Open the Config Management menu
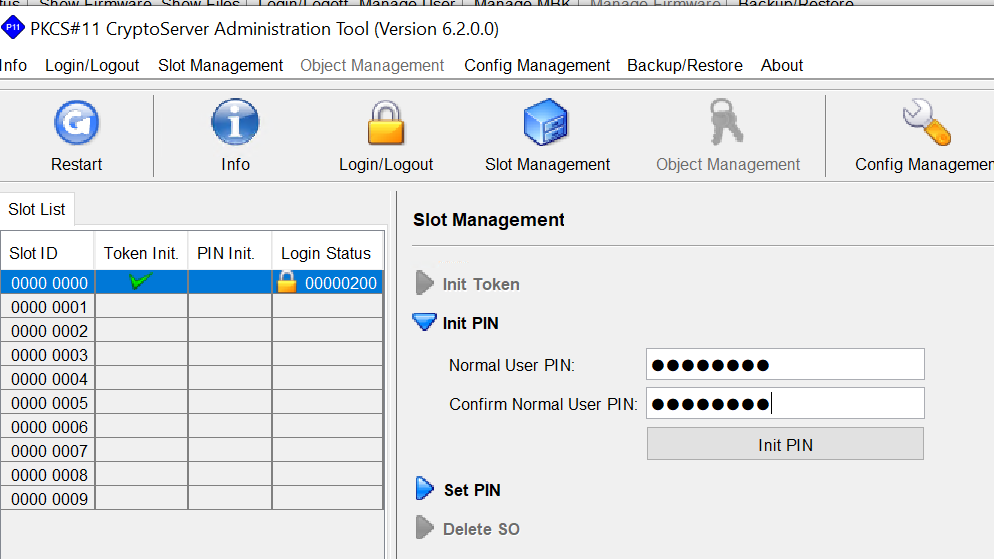994x559 pixels. click(x=537, y=65)
